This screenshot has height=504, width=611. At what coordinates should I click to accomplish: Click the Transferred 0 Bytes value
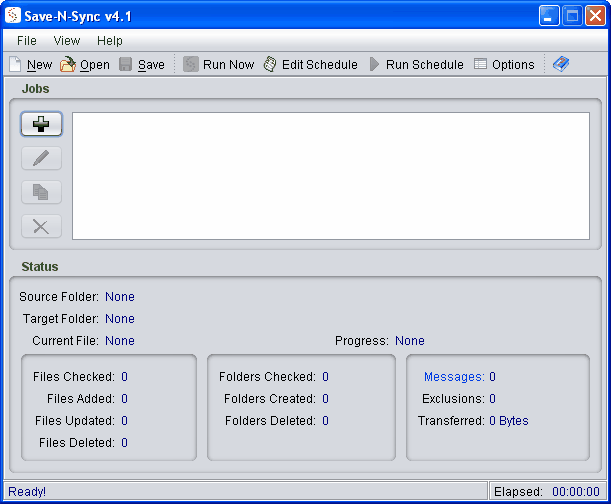pos(509,421)
